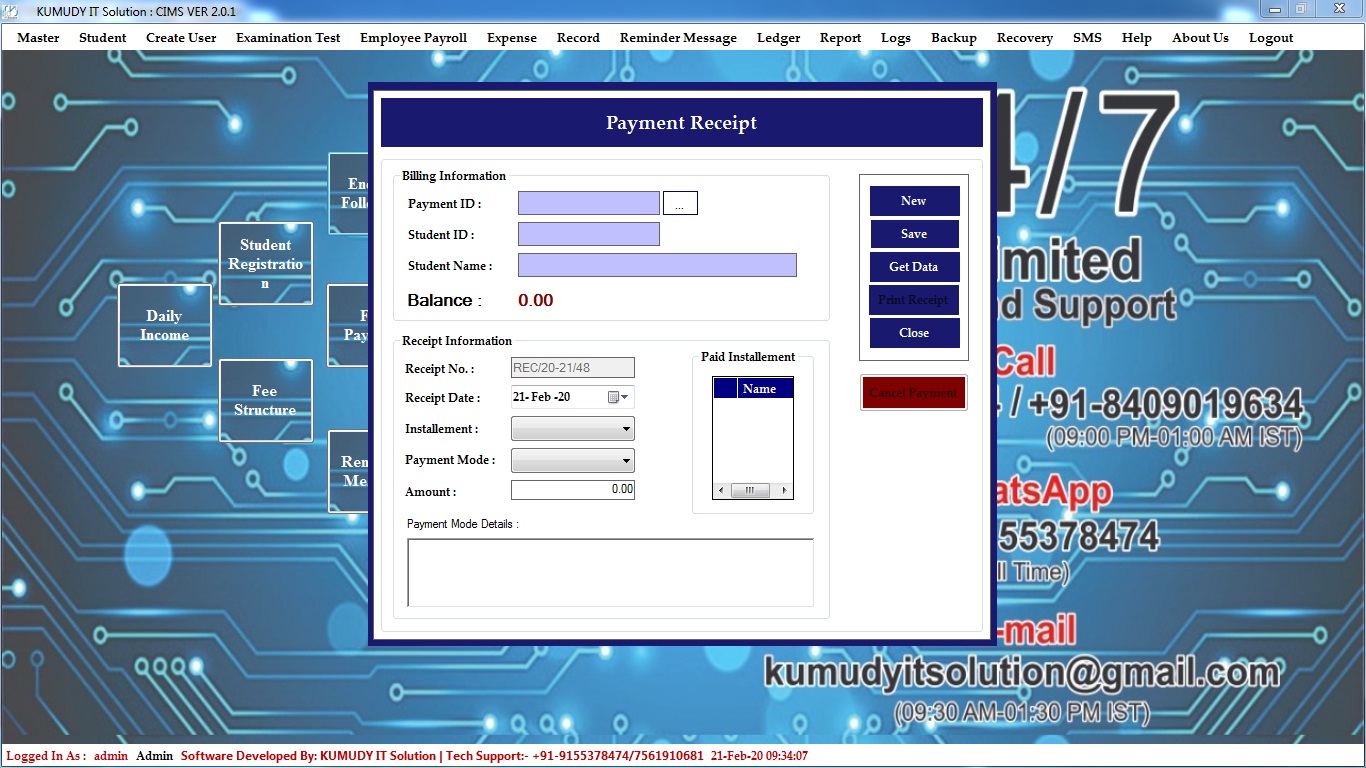
Task: Open the Fee Structure tile
Action: click(x=265, y=400)
